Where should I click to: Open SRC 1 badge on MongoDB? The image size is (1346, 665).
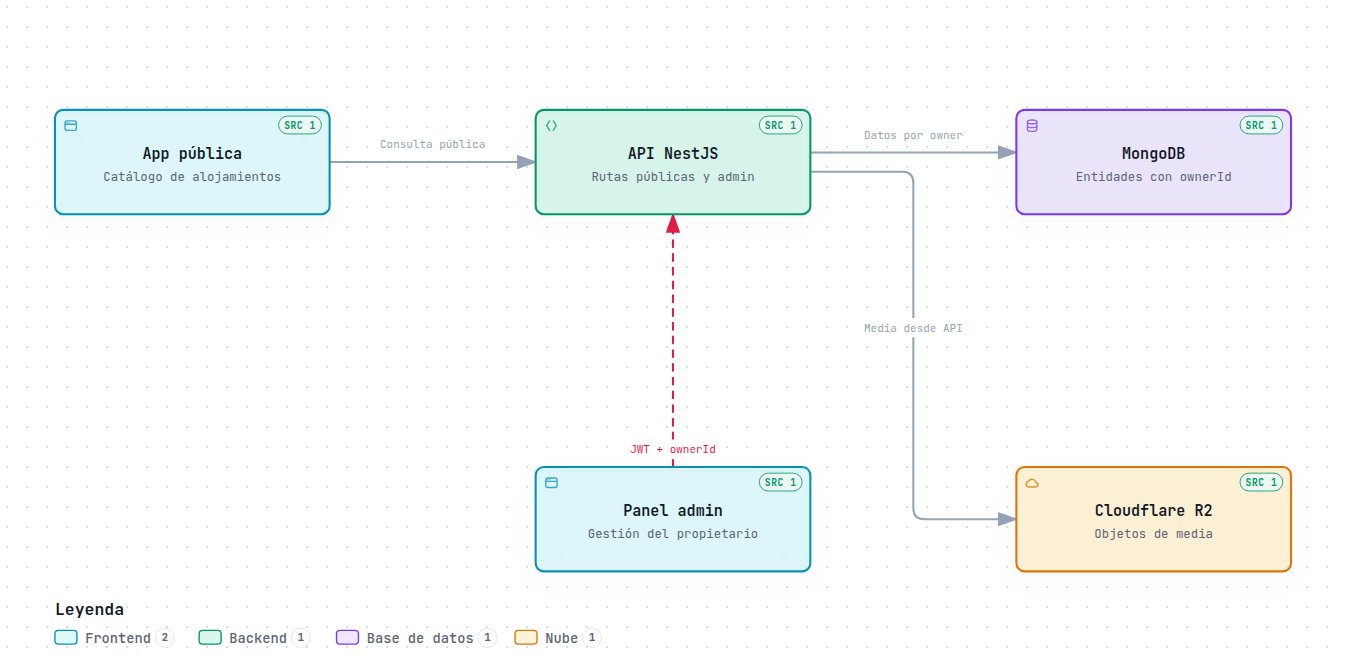pyautogui.click(x=1261, y=125)
